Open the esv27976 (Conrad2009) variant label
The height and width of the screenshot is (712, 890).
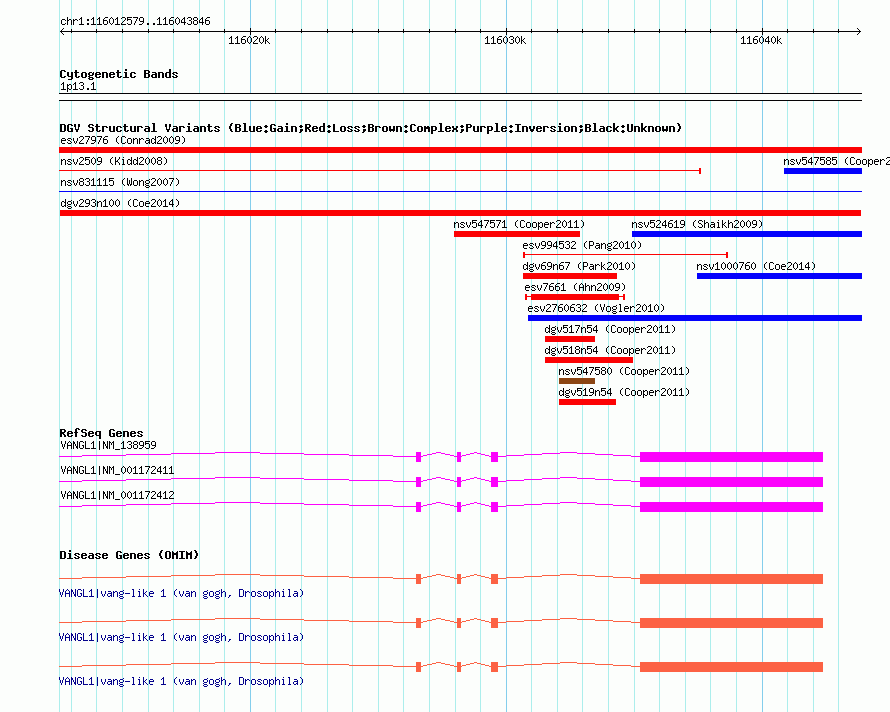pyautogui.click(x=123, y=140)
